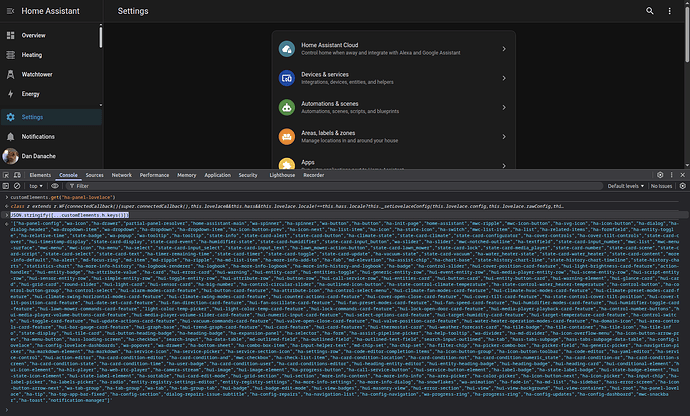
Task: Open the Settings page overflow menu
Action: click(670, 11)
